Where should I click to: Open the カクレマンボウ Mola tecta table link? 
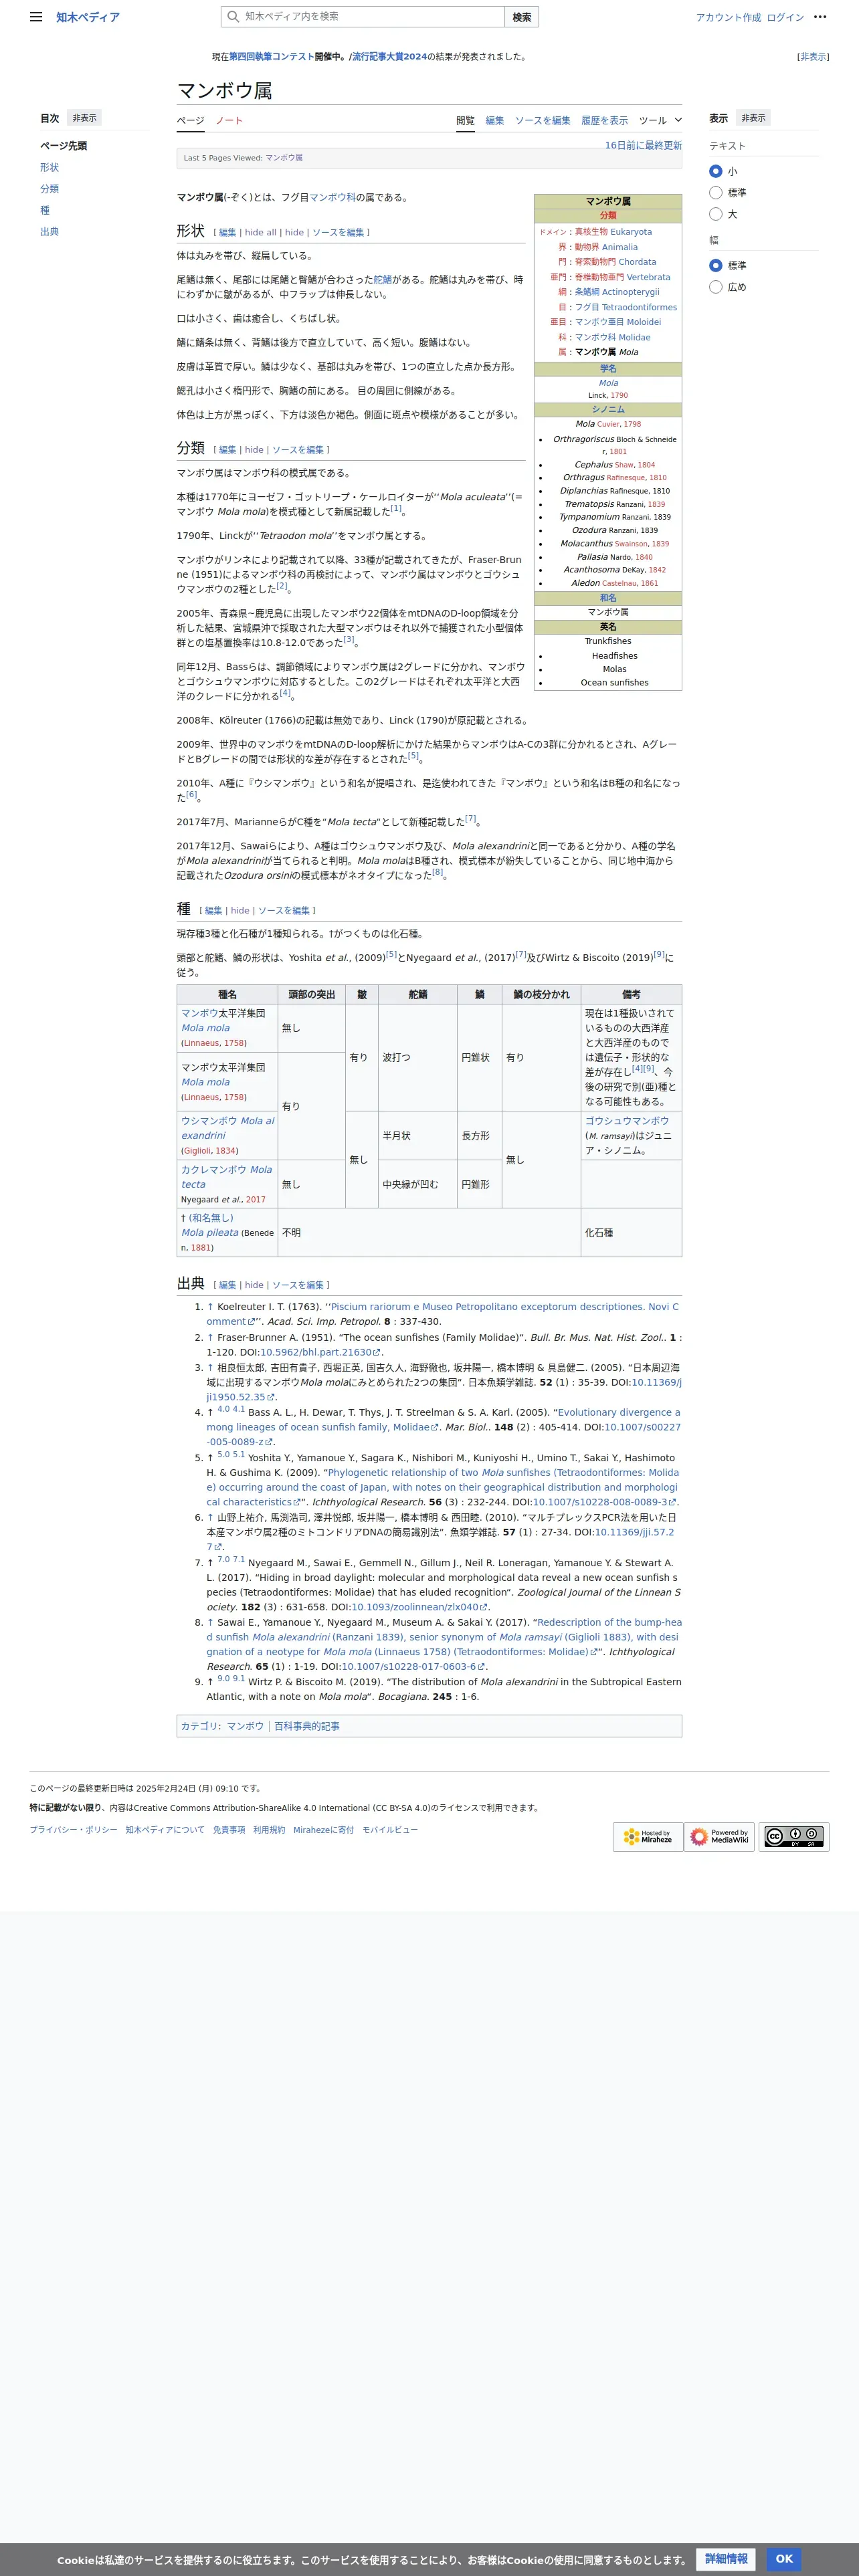click(226, 1177)
